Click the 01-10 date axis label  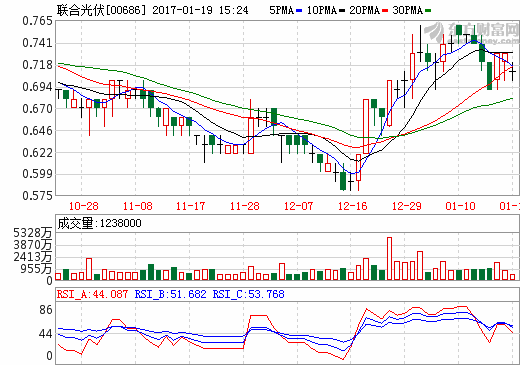460,206
